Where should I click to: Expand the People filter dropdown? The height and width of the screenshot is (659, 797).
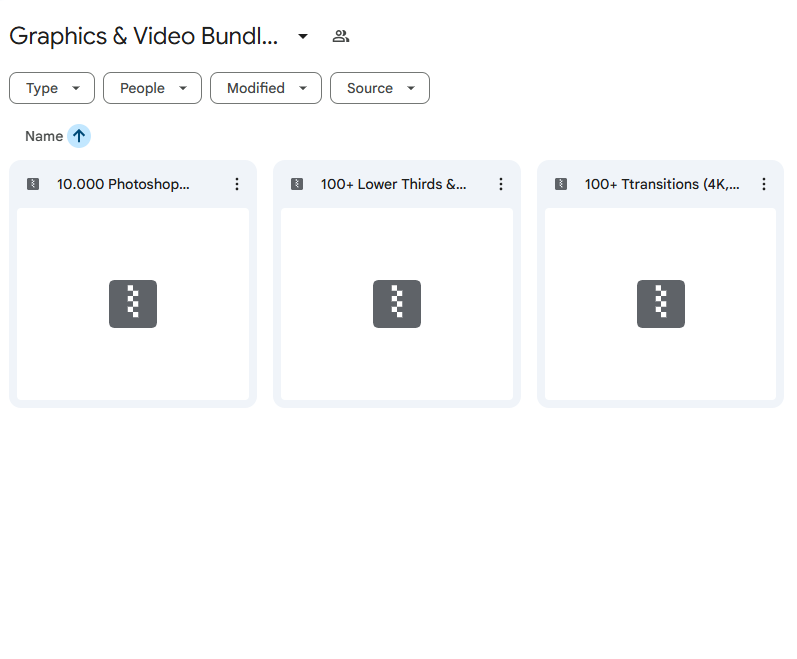(x=152, y=88)
